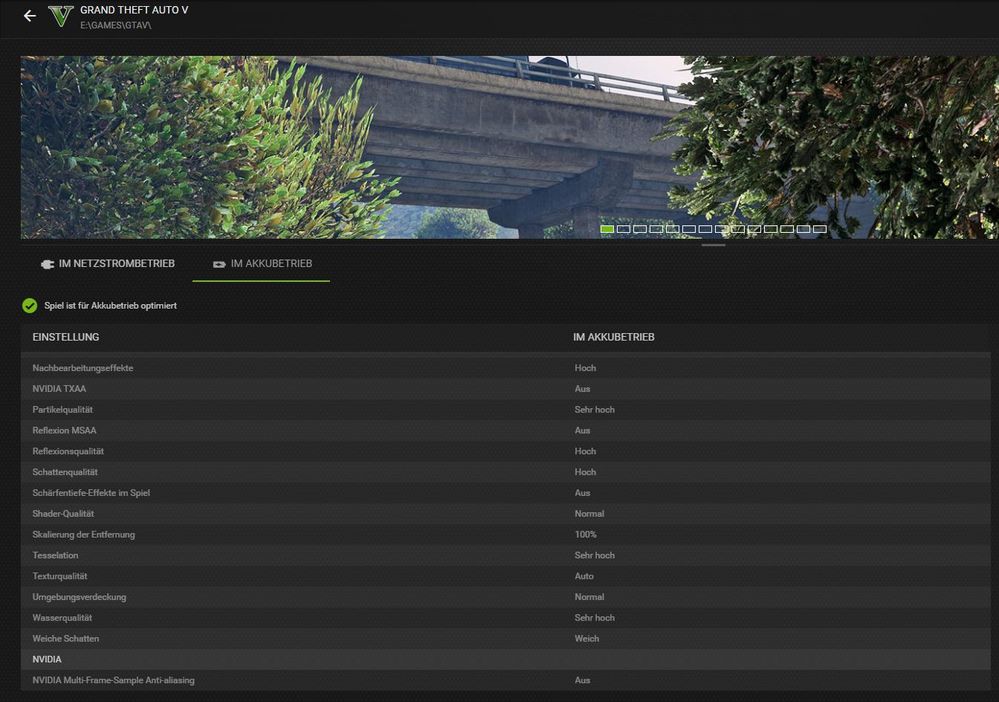Screen dimensions: 999x702
Task: Select the Skalierung der Entfernung 100% value
Action: tap(585, 534)
